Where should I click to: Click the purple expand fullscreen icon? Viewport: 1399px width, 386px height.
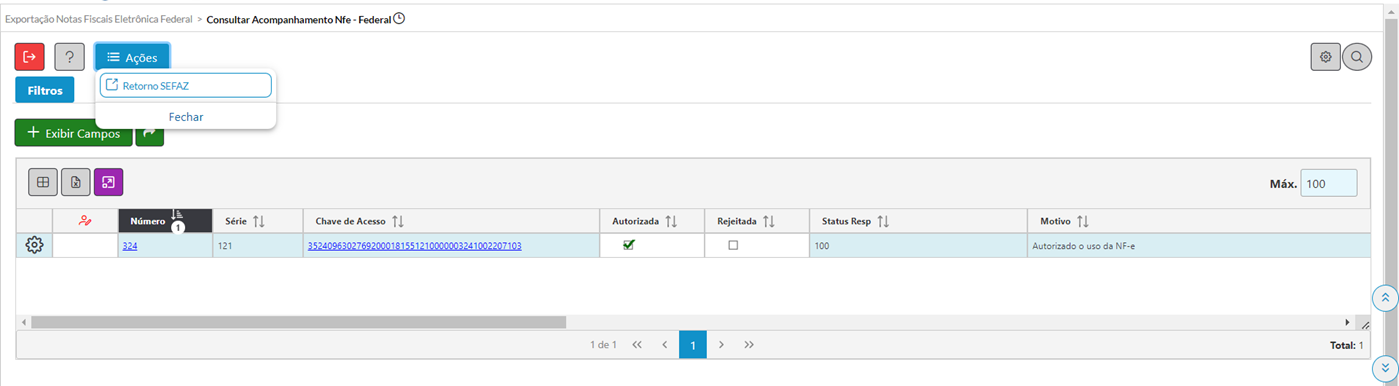tap(109, 182)
